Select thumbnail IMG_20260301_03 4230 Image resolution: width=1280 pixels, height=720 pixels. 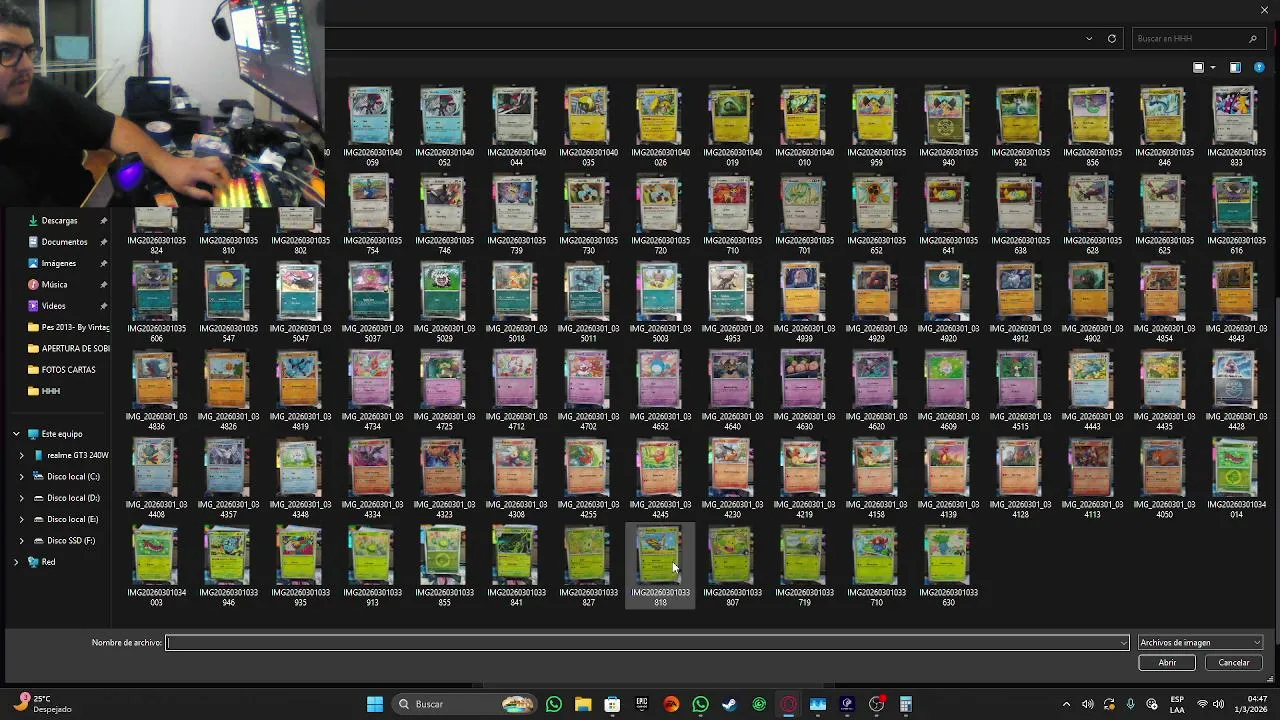point(732,479)
